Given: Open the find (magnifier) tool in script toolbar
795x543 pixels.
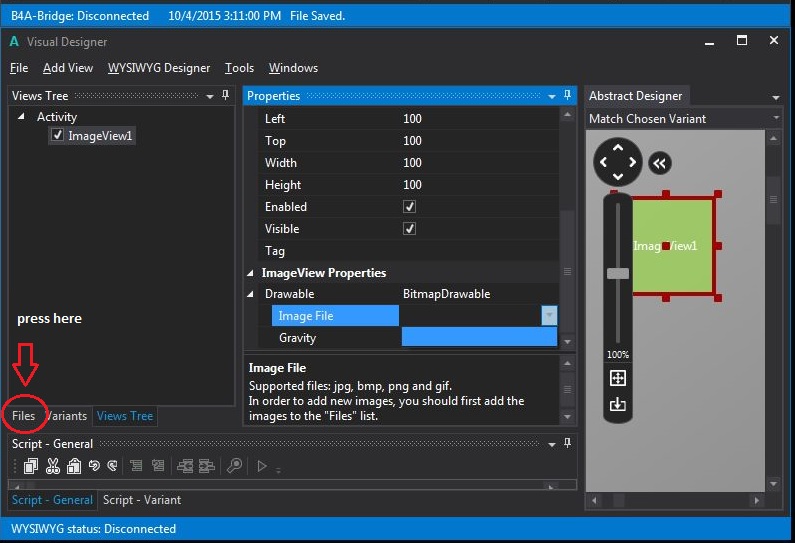Looking at the screenshot, I should 234,465.
